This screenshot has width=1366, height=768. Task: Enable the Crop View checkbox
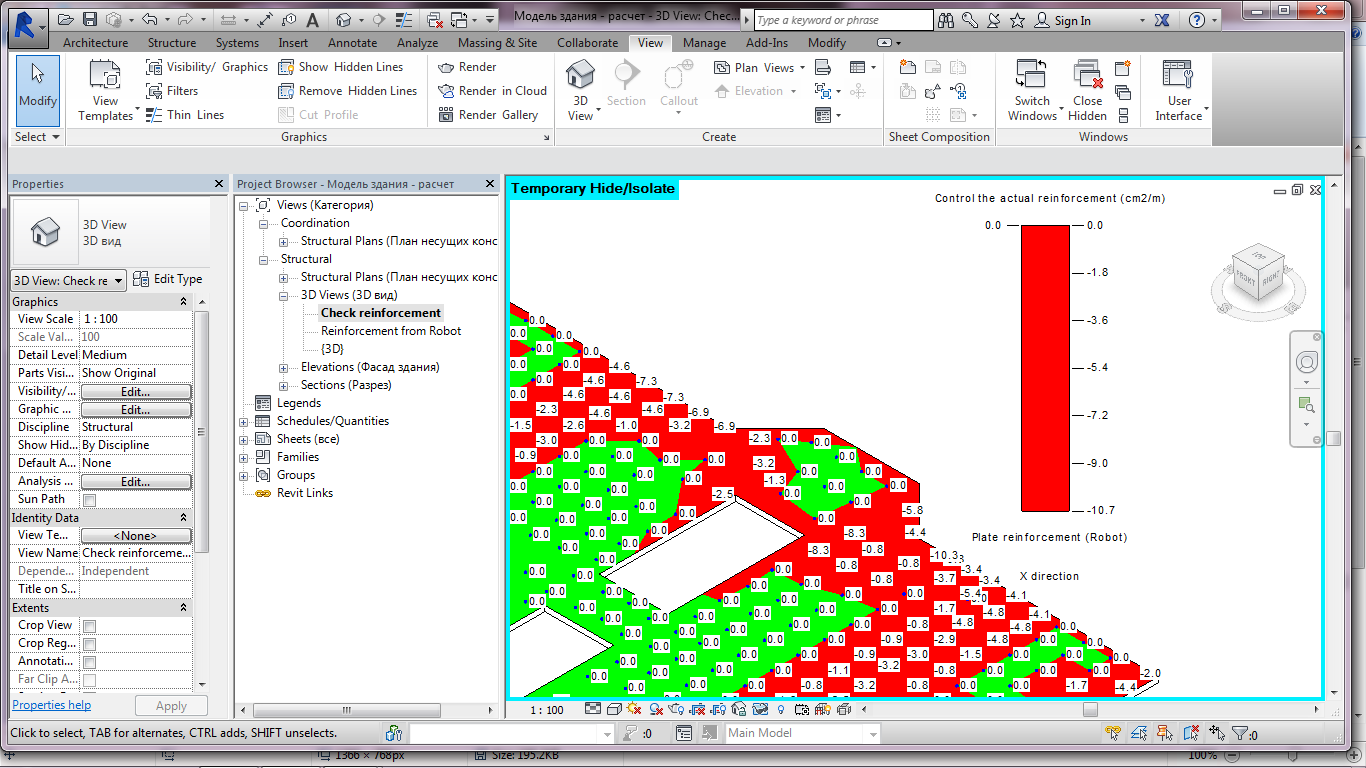(87, 624)
